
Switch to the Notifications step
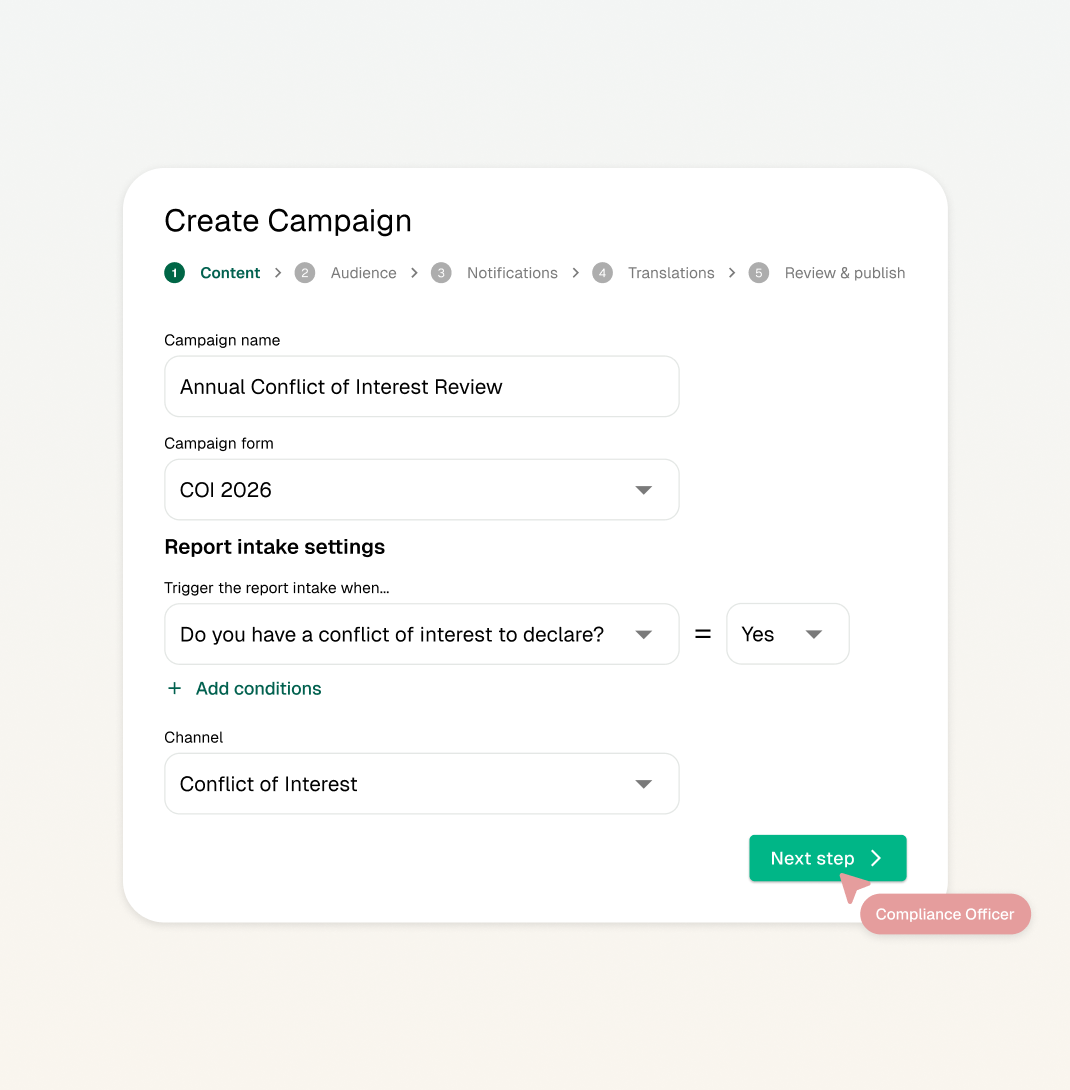(512, 273)
